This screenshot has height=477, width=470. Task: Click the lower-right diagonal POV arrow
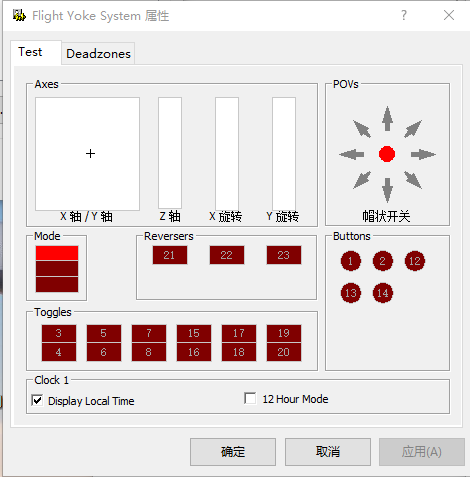(413, 180)
